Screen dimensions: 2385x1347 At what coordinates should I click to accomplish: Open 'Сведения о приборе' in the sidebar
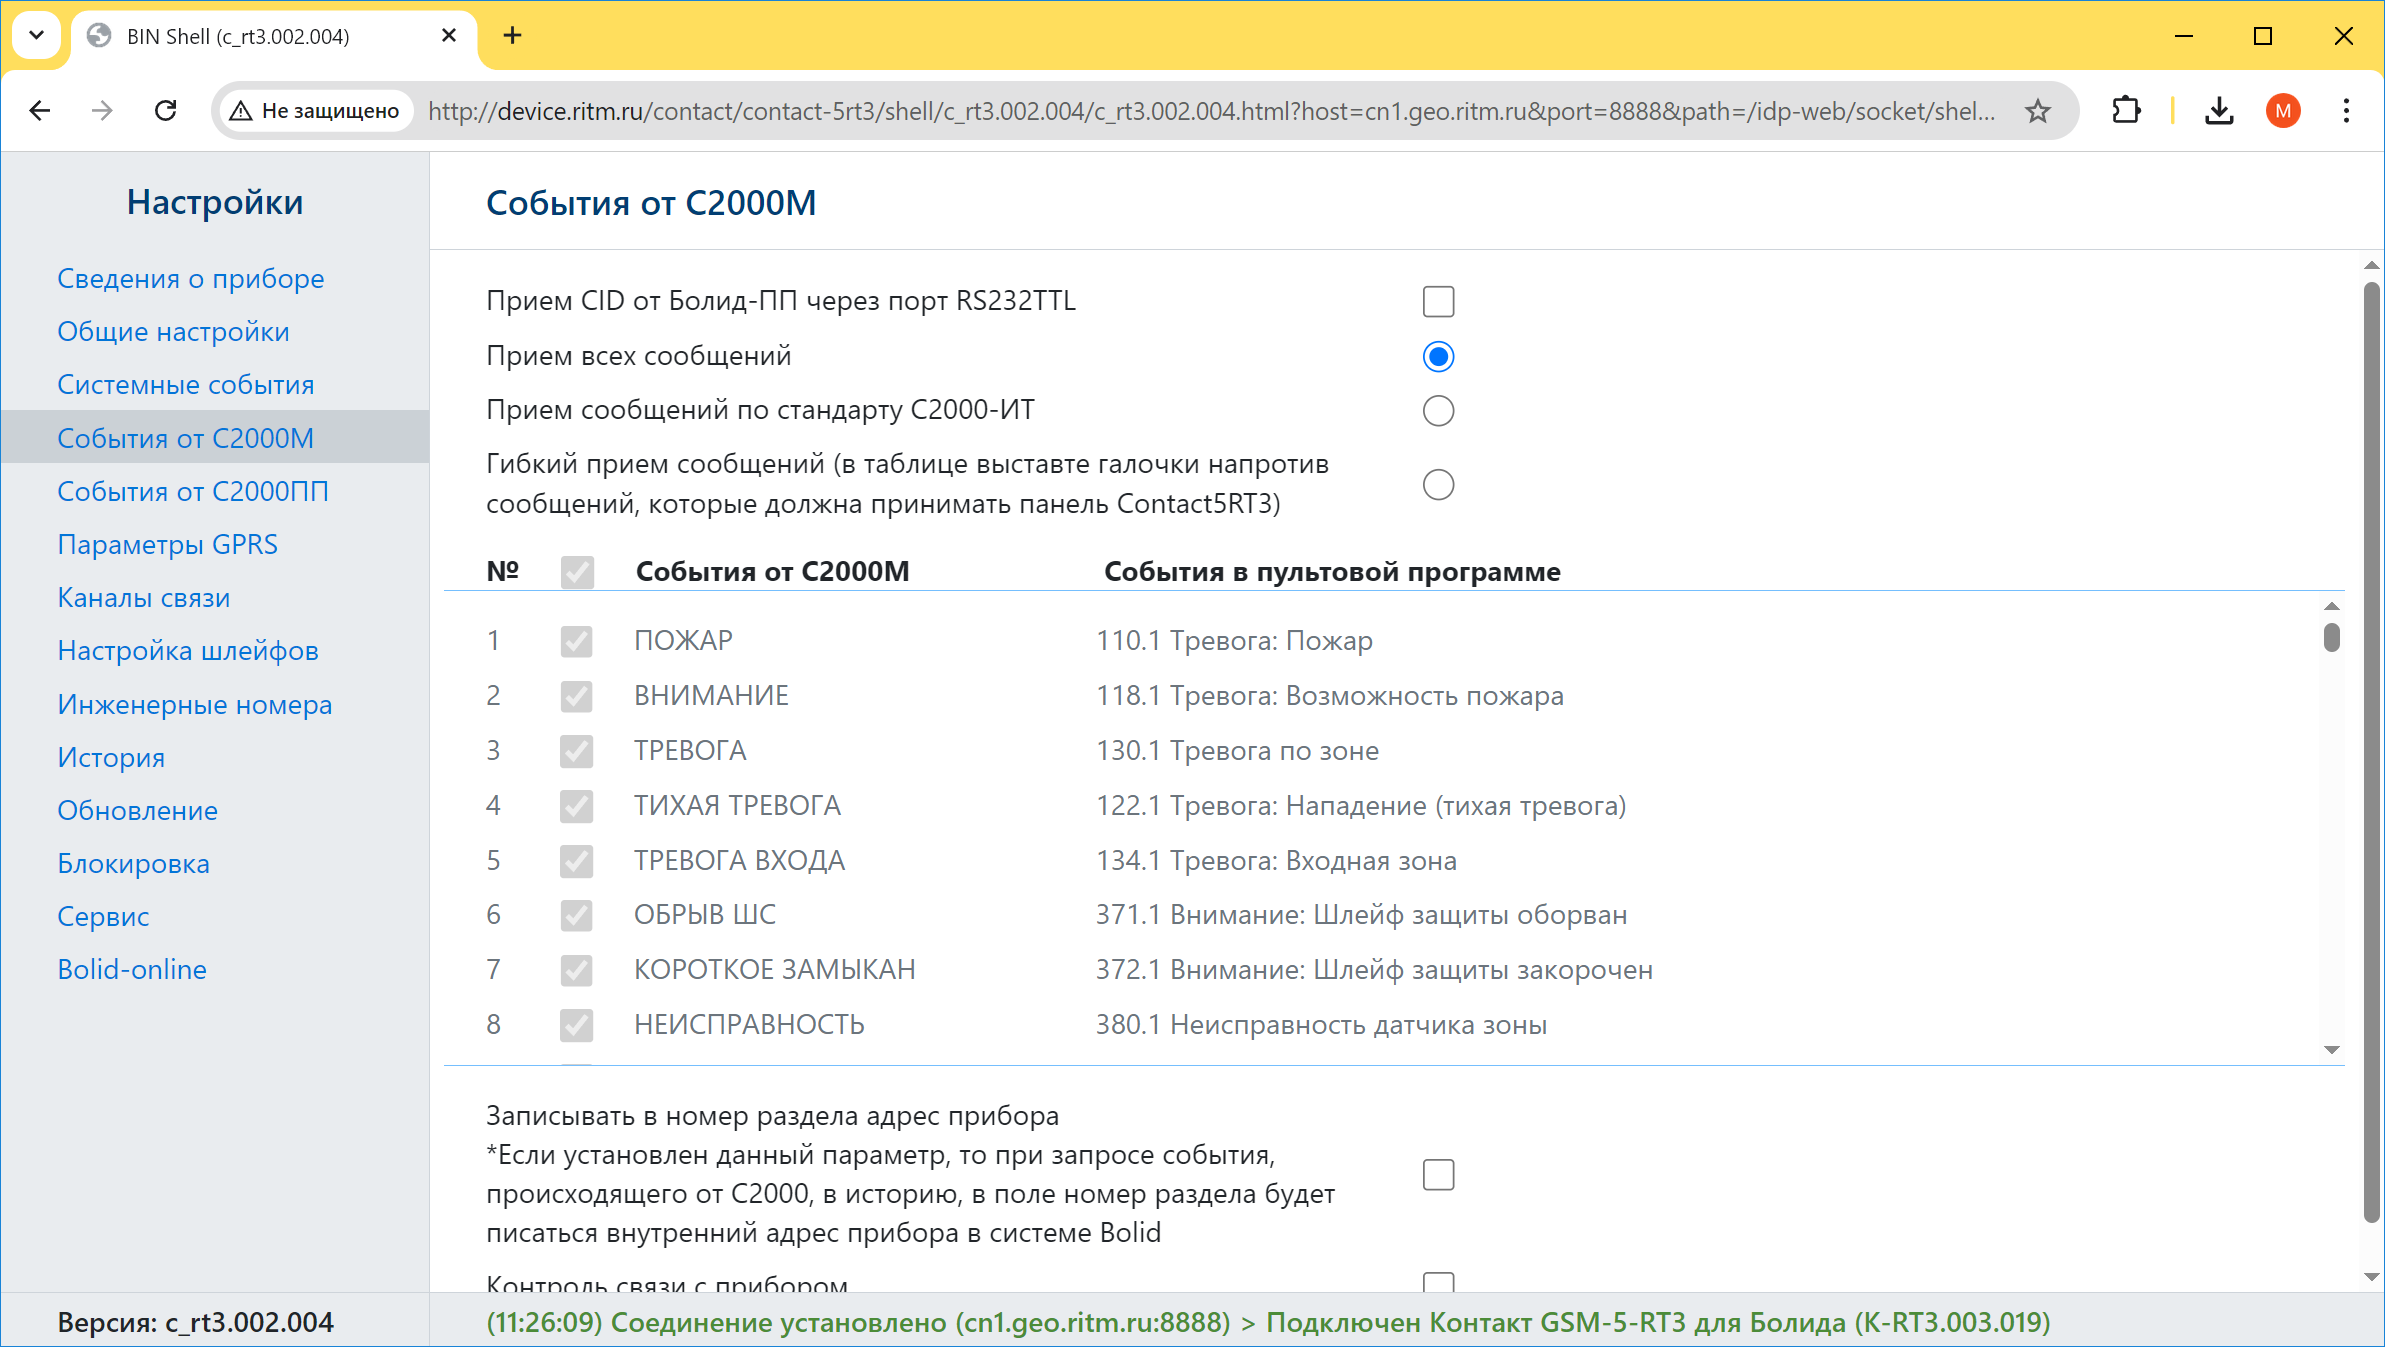point(190,278)
